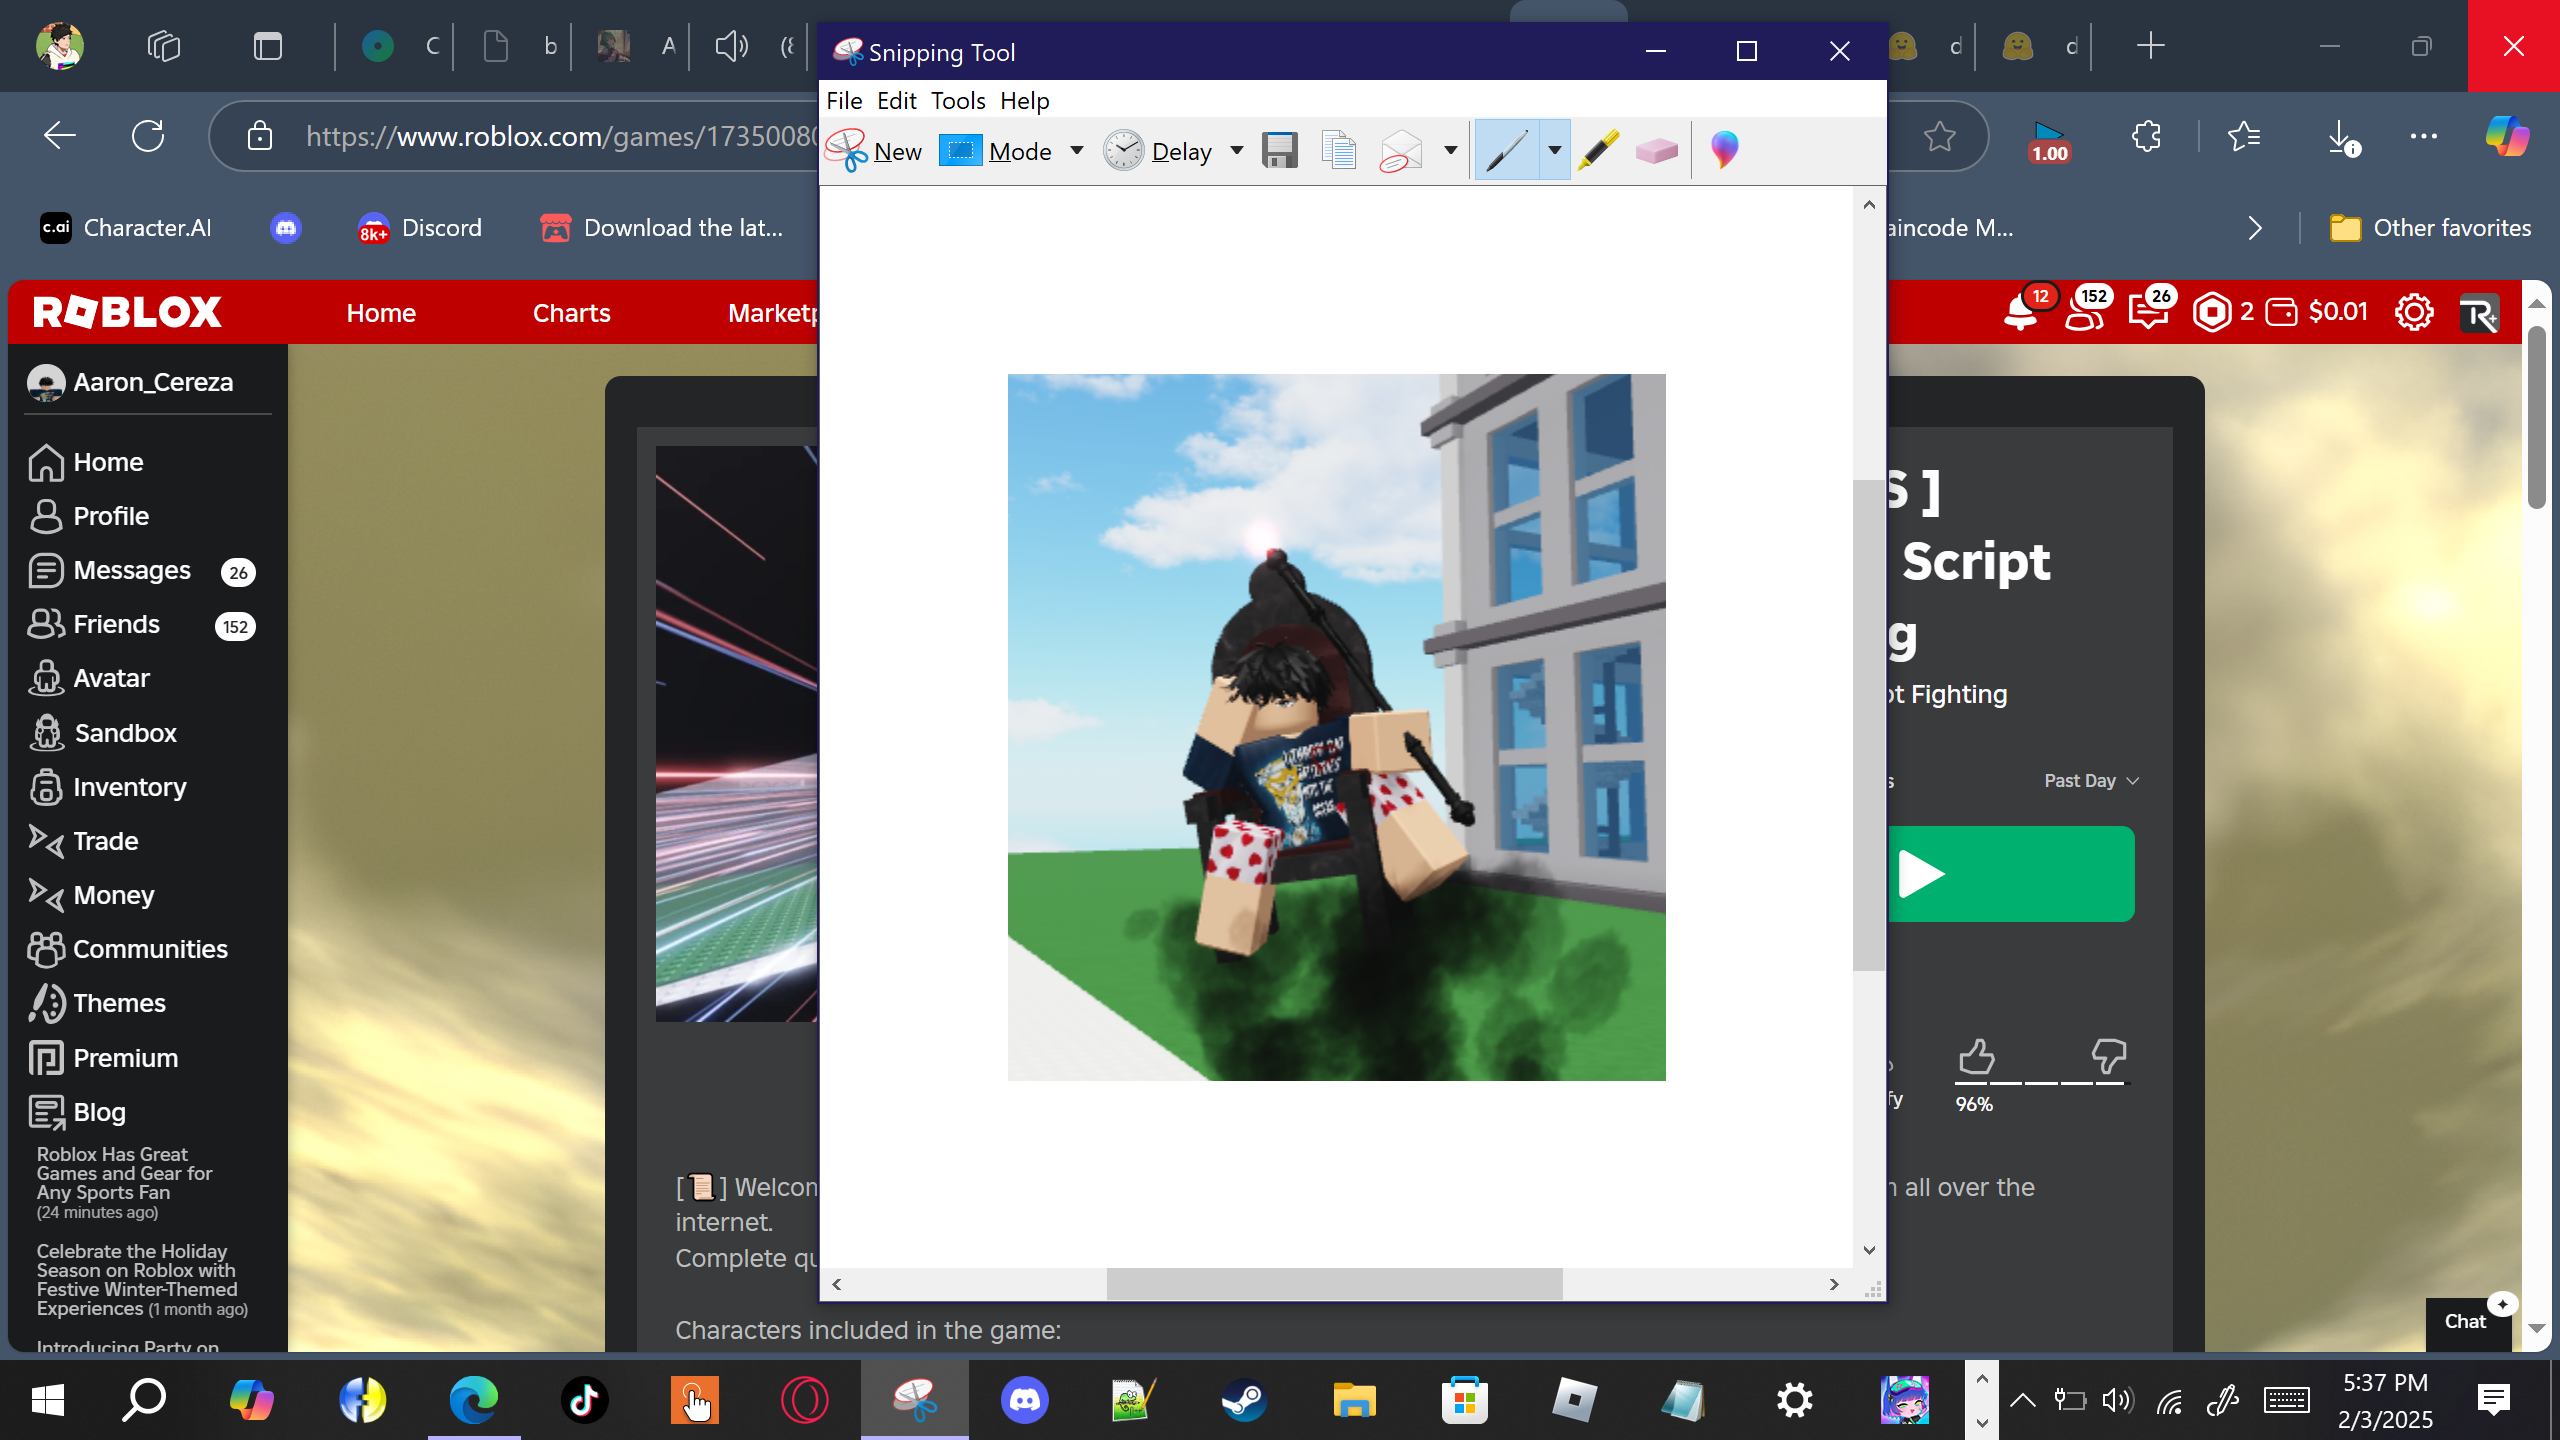Click the Snipping Tool horizontal scrollbar thumb
Viewport: 2560px width, 1440px height.
point(1334,1284)
